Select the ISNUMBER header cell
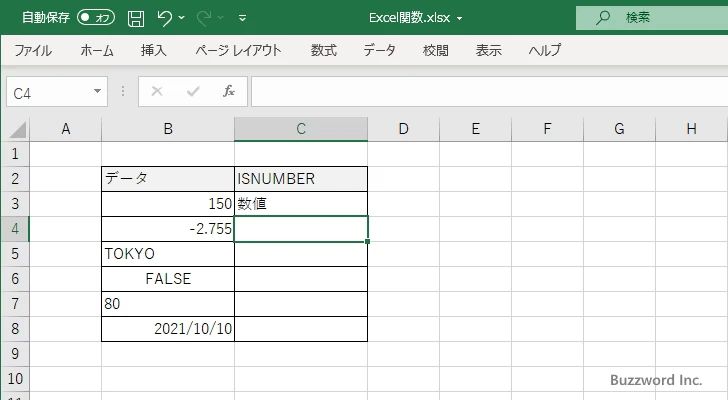This screenshot has height=400, width=728. click(x=301, y=179)
